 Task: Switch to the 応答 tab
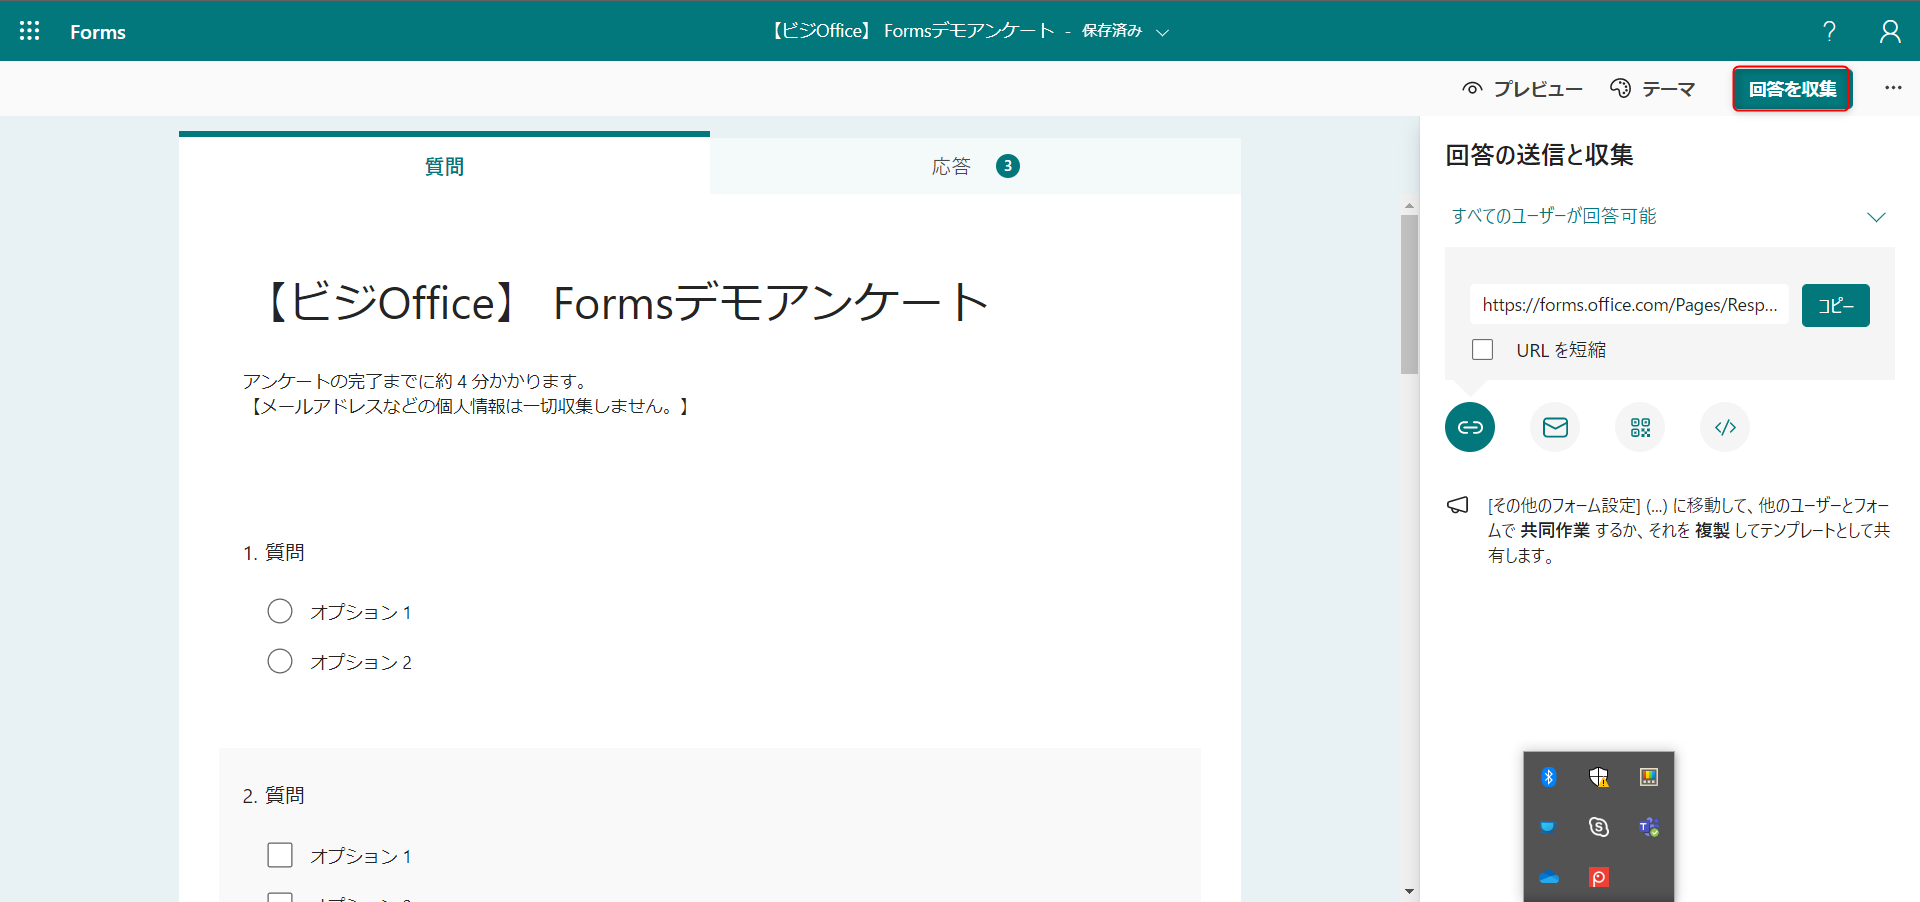pyautogui.click(x=975, y=166)
